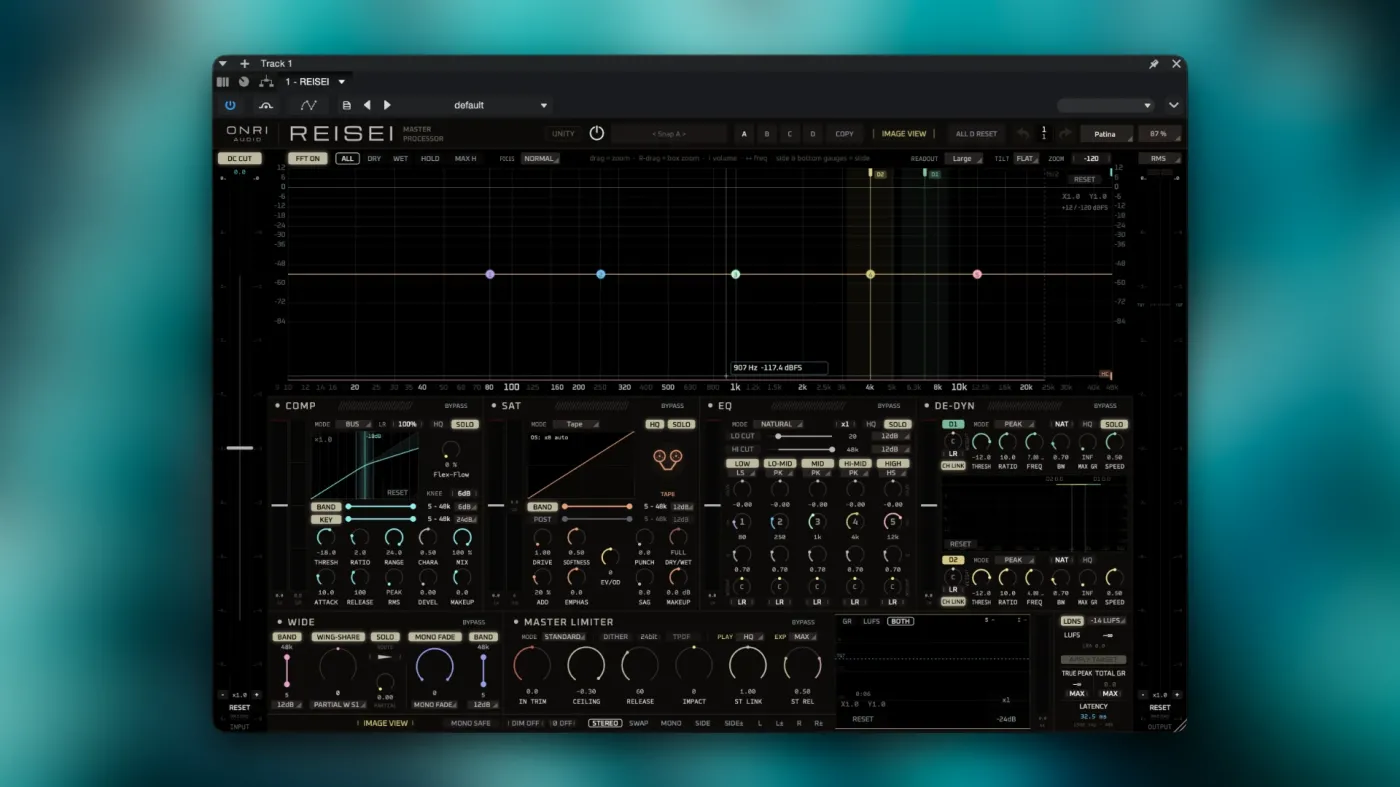Toggle the DC CUT button
The image size is (1400, 787).
pyautogui.click(x=240, y=159)
